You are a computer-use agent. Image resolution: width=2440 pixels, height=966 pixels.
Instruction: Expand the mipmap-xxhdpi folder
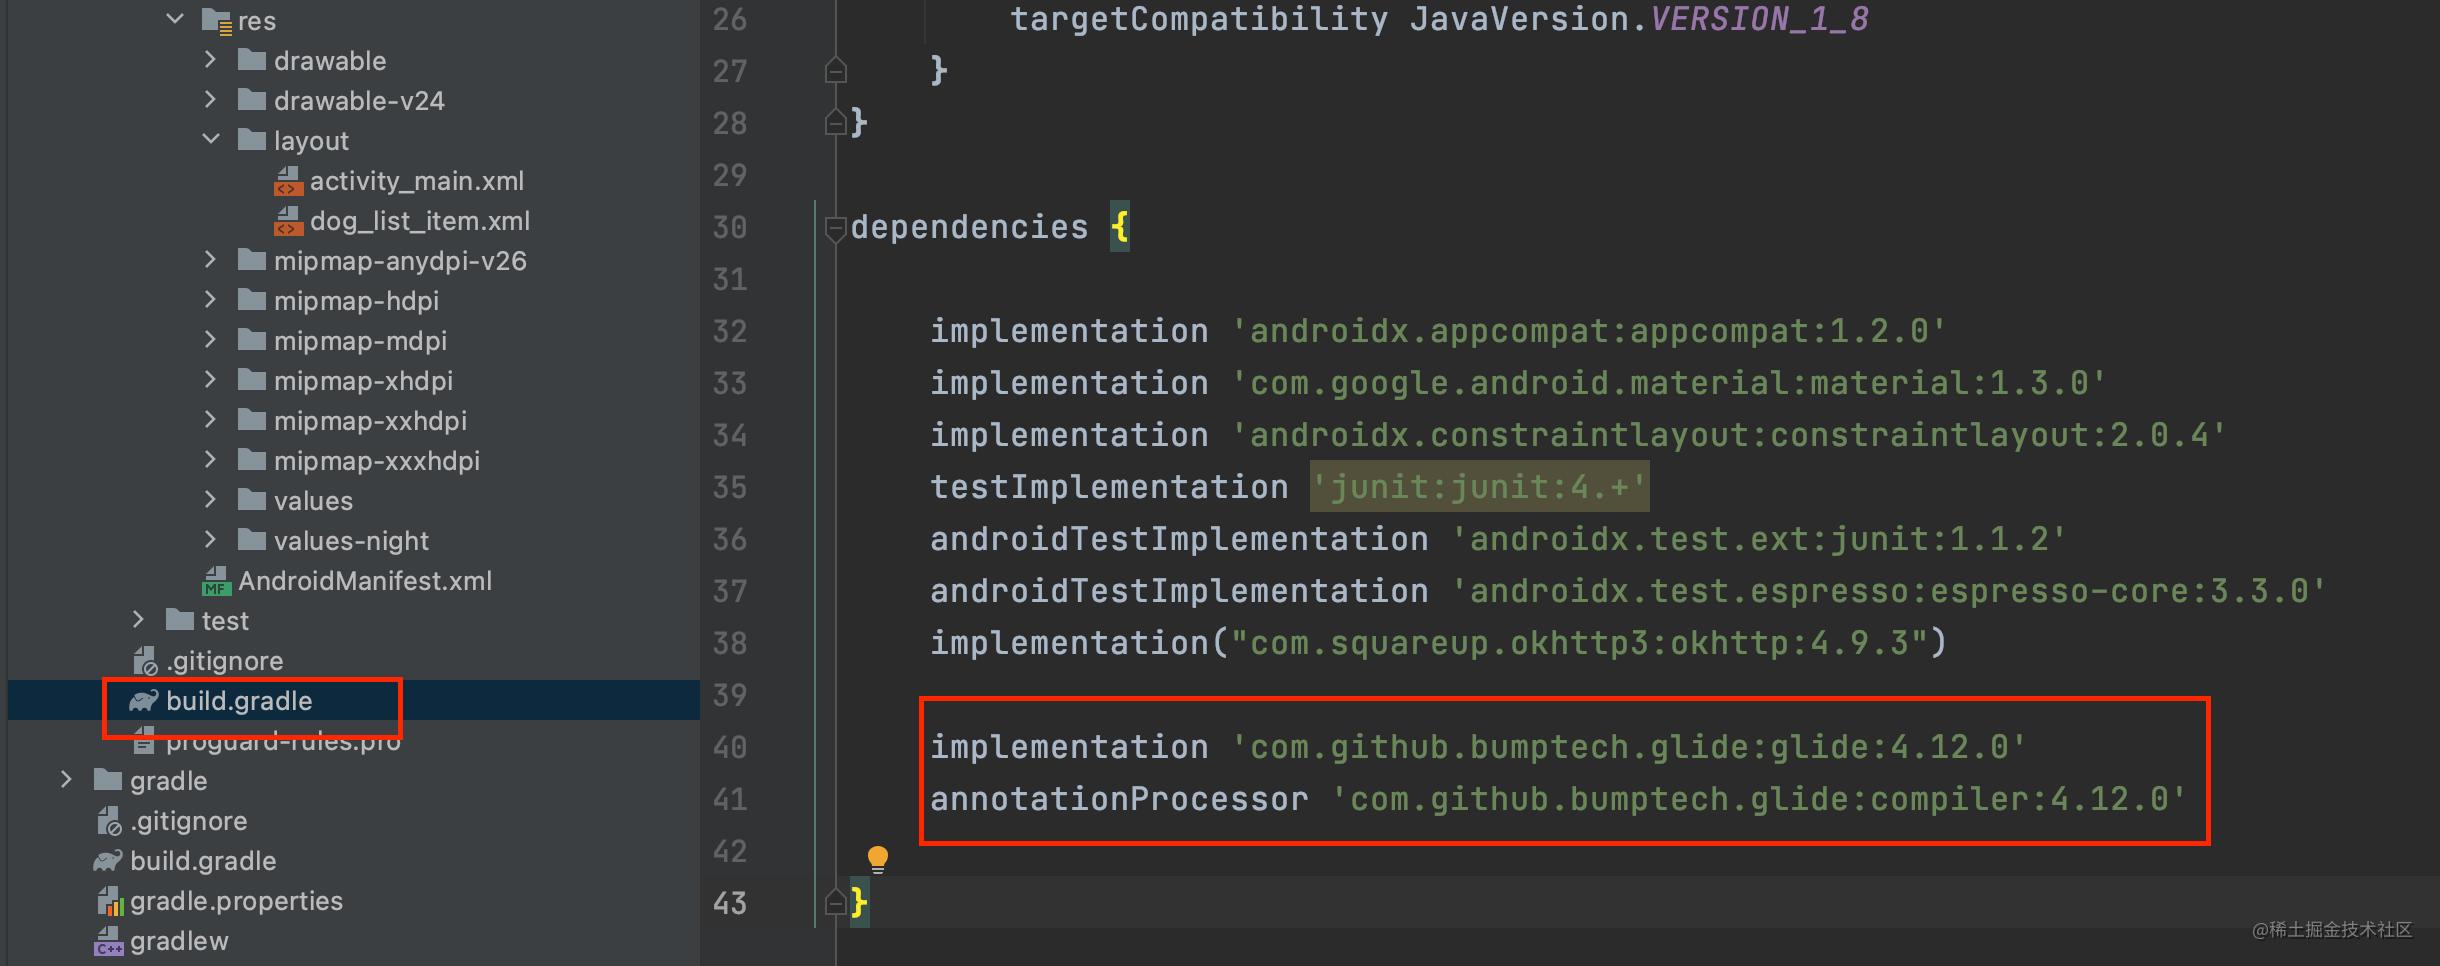(x=210, y=419)
